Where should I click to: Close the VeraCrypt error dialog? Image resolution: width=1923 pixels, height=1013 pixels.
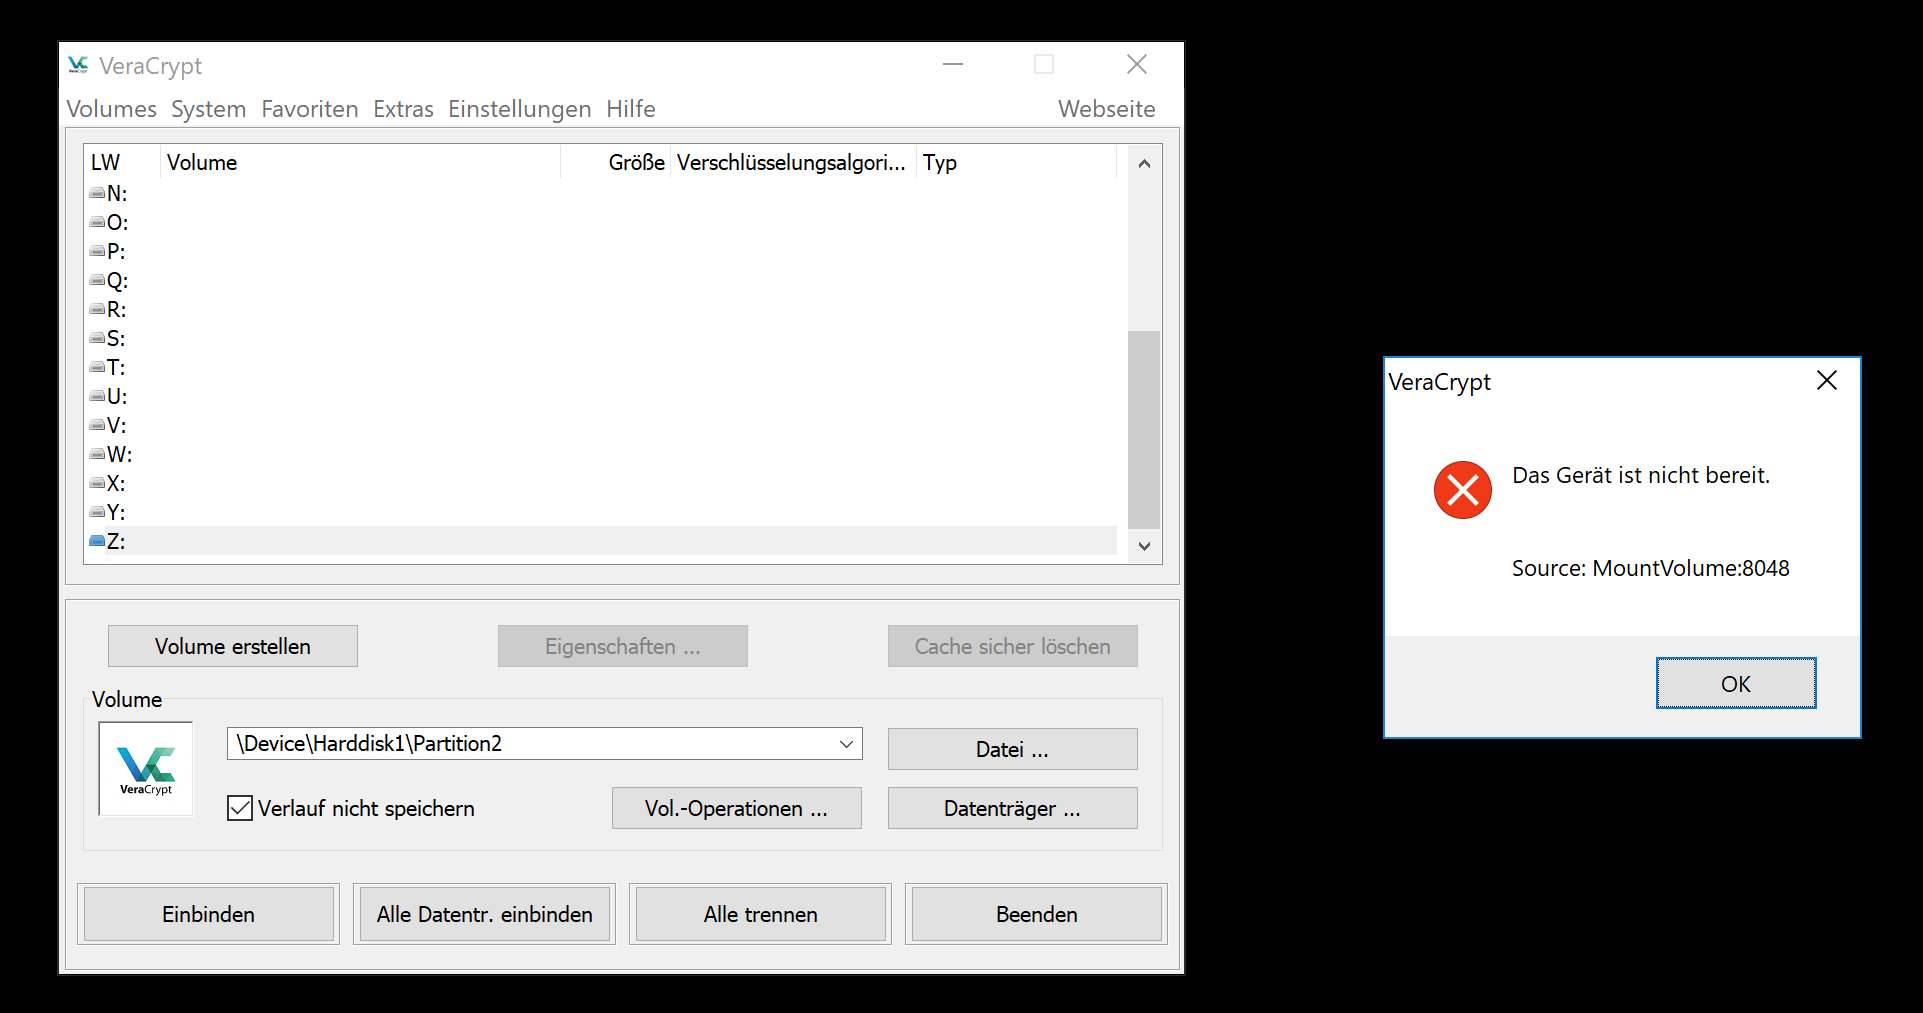[1826, 380]
